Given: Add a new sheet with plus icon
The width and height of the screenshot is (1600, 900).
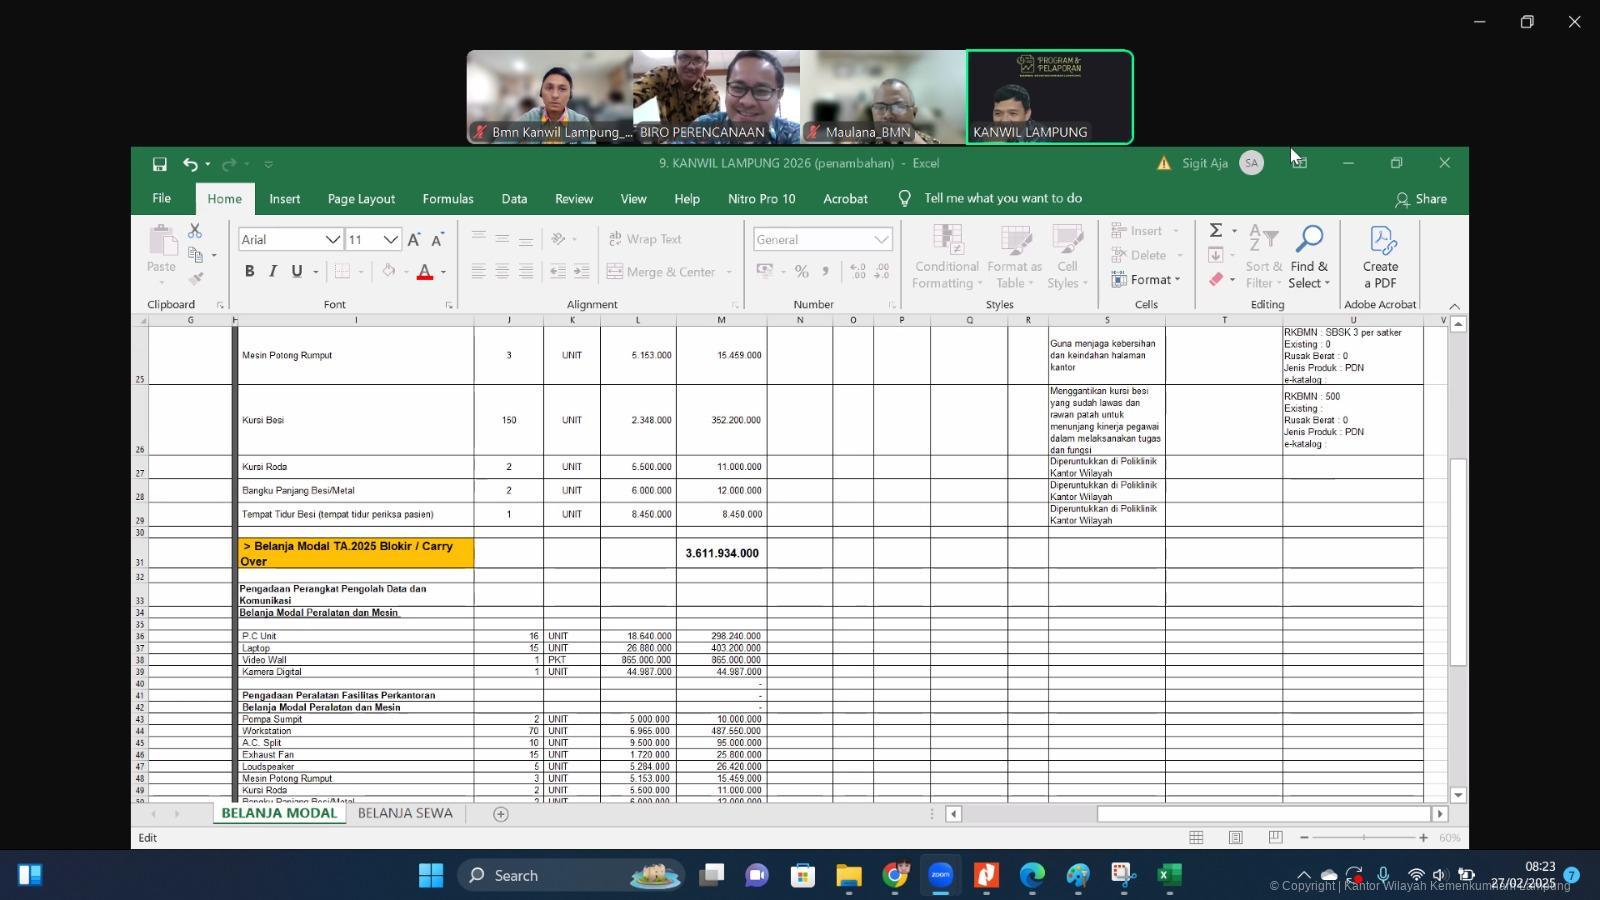Looking at the screenshot, I should (x=501, y=814).
